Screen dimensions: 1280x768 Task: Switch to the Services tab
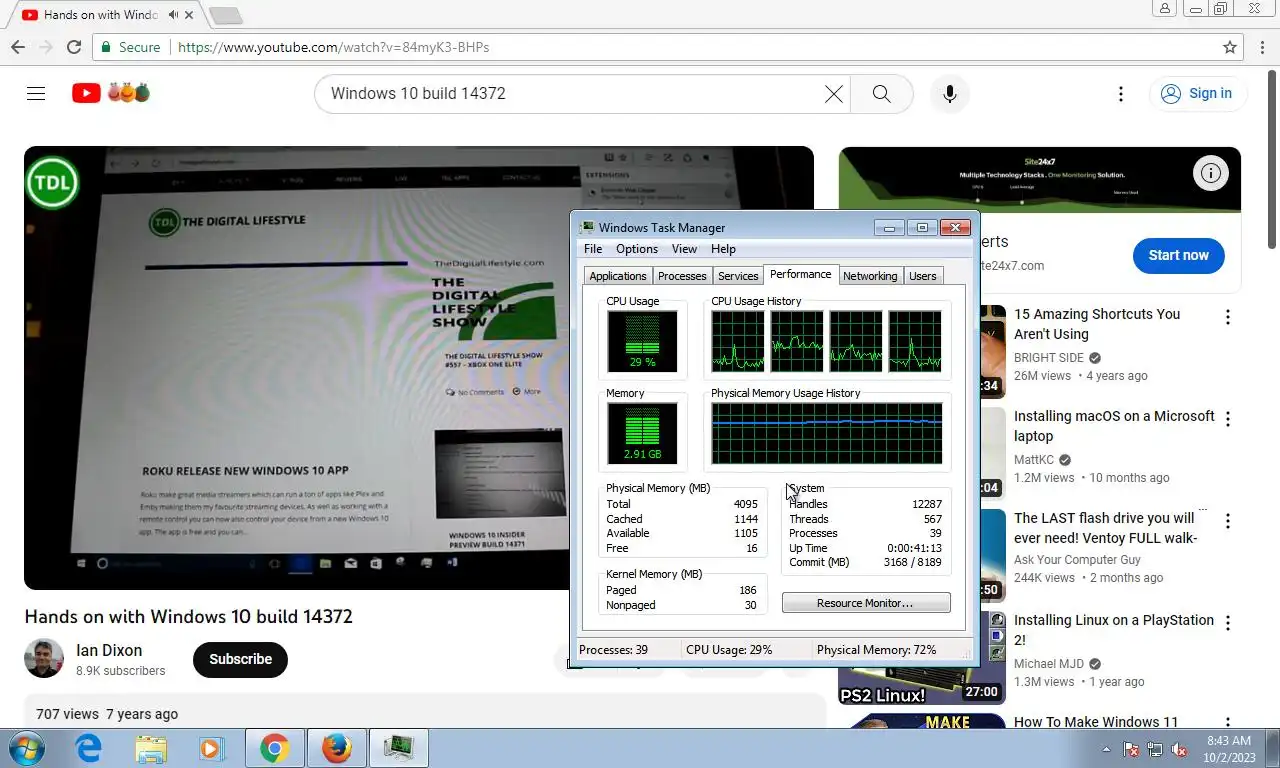click(x=738, y=276)
